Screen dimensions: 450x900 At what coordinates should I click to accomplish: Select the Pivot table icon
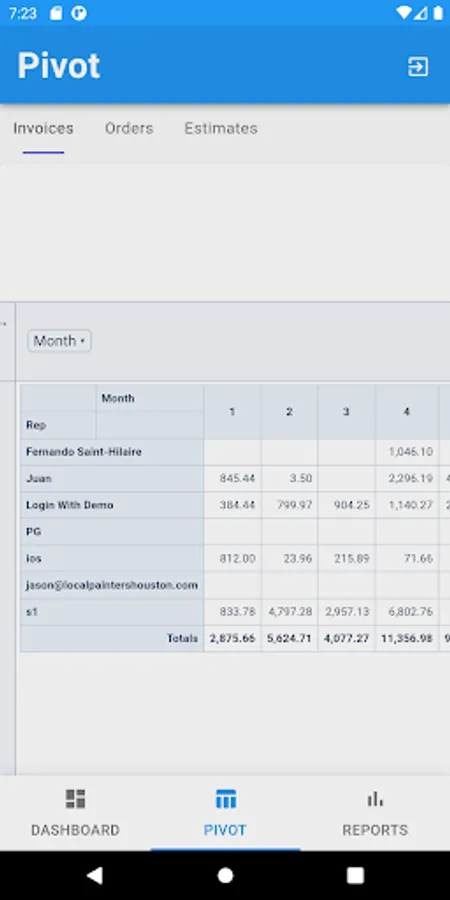tap(226, 798)
